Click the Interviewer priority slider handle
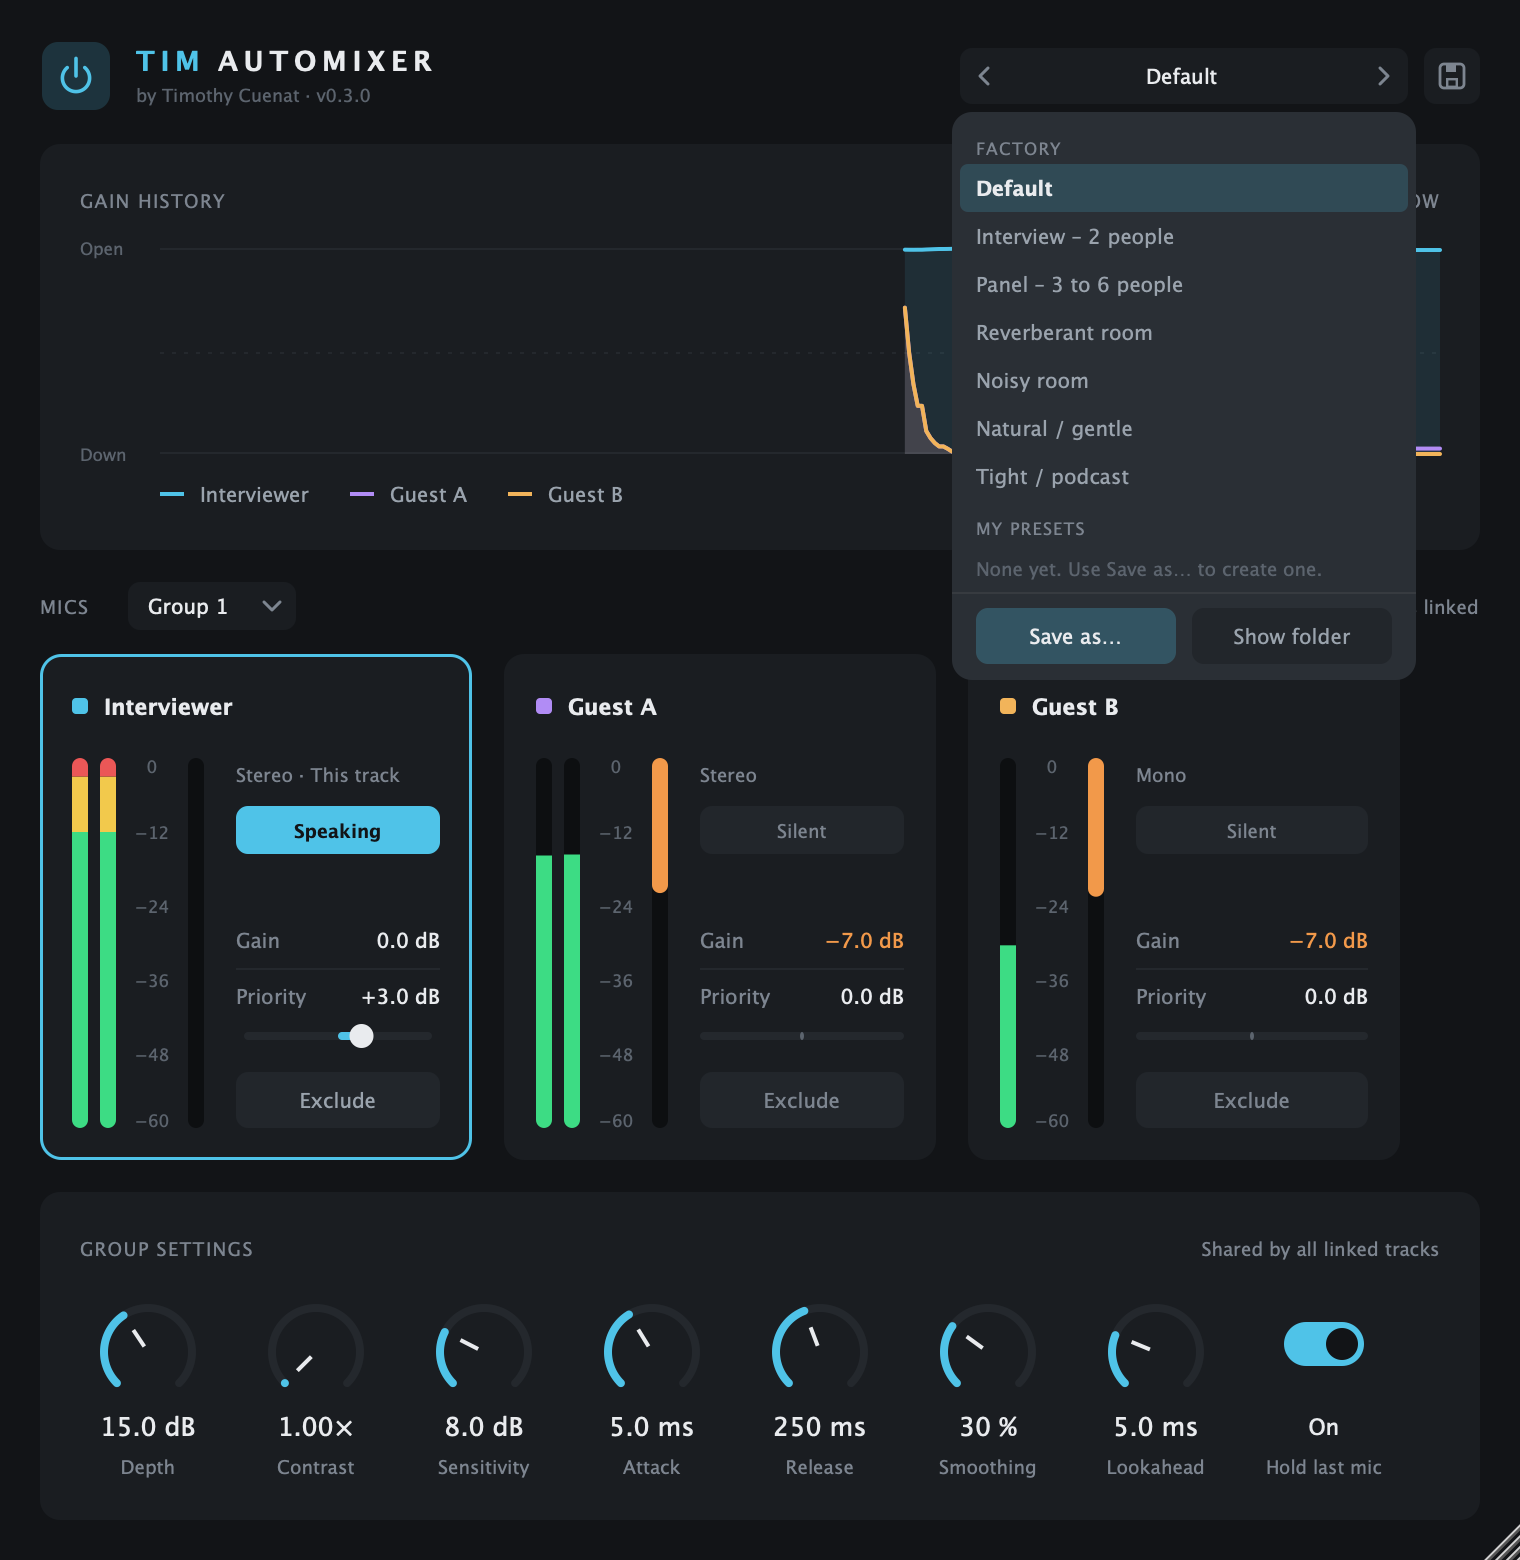This screenshot has height=1560, width=1520. [x=362, y=1036]
